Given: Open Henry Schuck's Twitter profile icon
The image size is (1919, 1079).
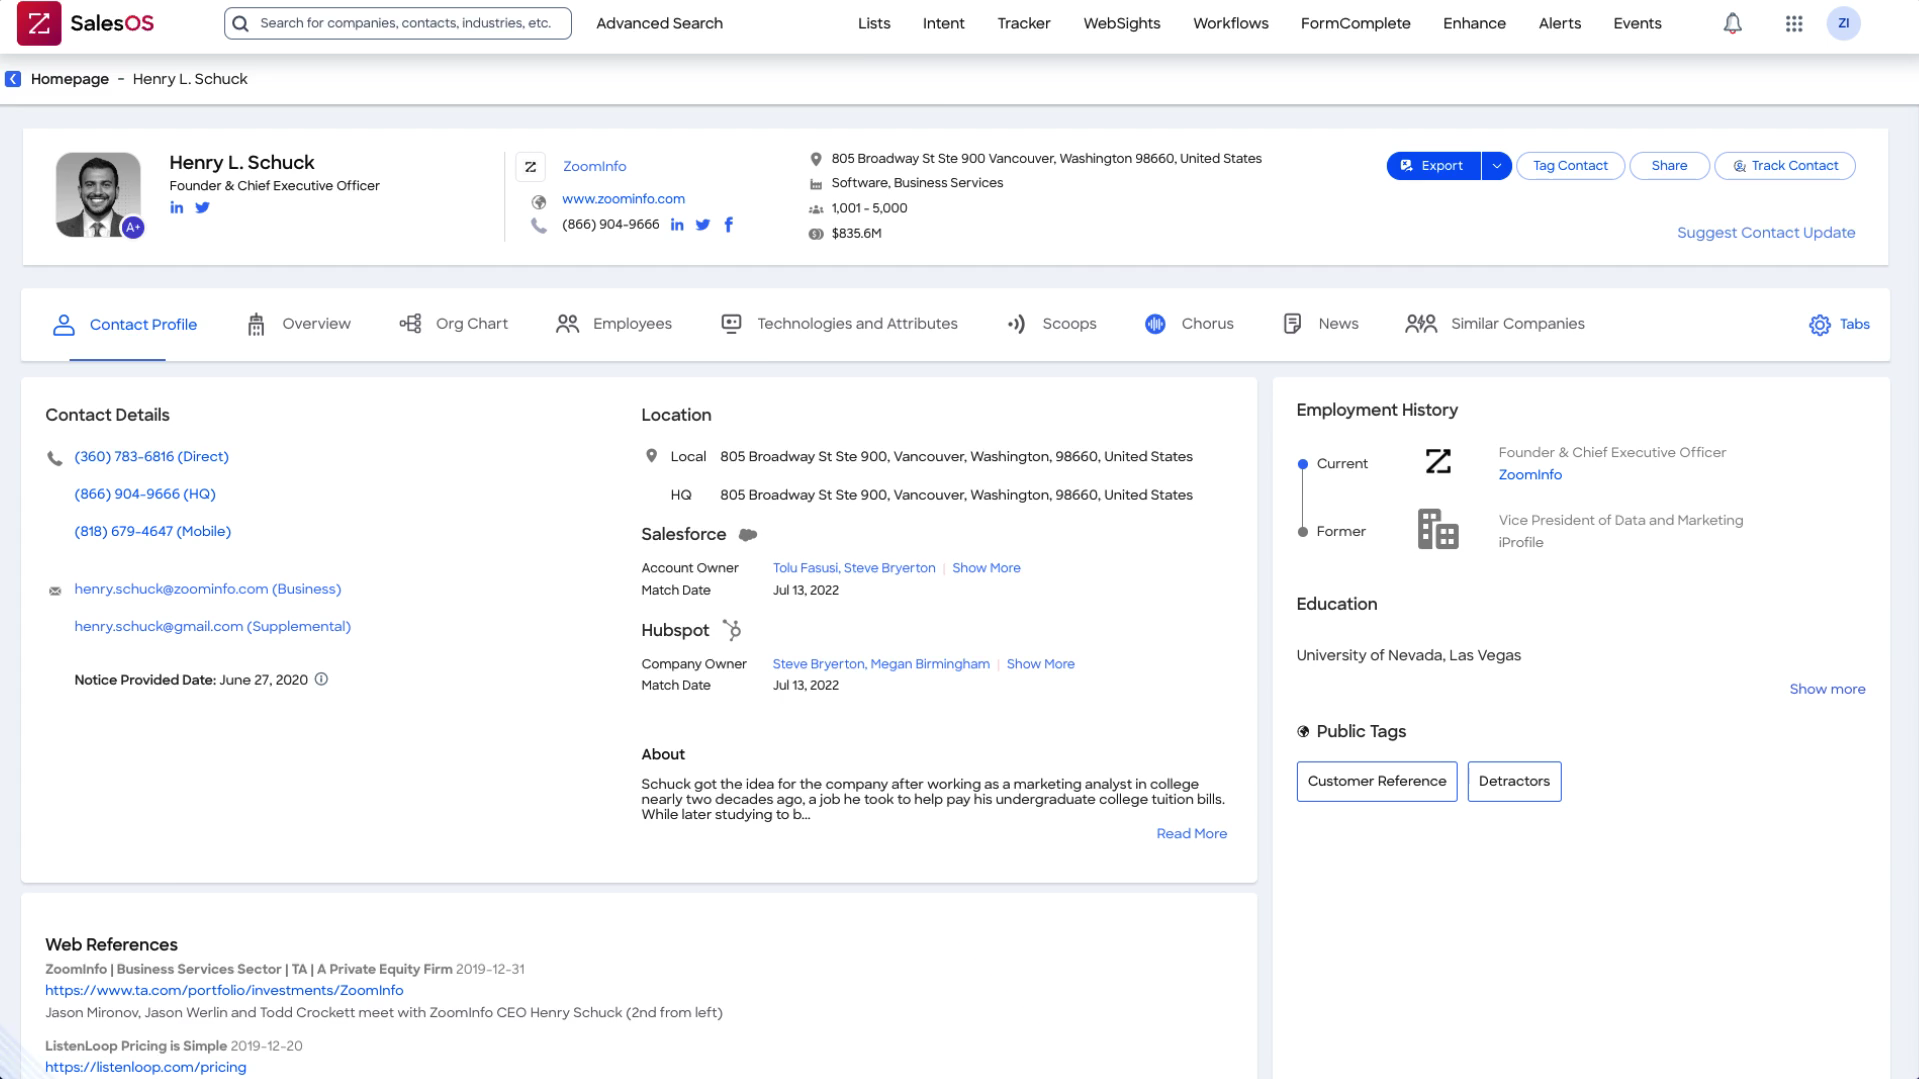Looking at the screenshot, I should coord(203,208).
